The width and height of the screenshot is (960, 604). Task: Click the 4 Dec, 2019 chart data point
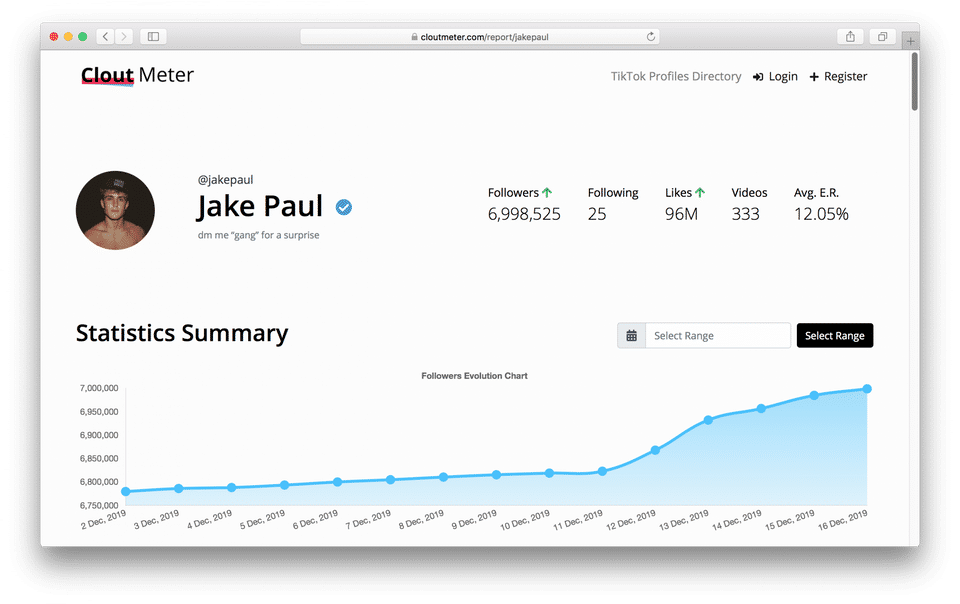tap(231, 488)
